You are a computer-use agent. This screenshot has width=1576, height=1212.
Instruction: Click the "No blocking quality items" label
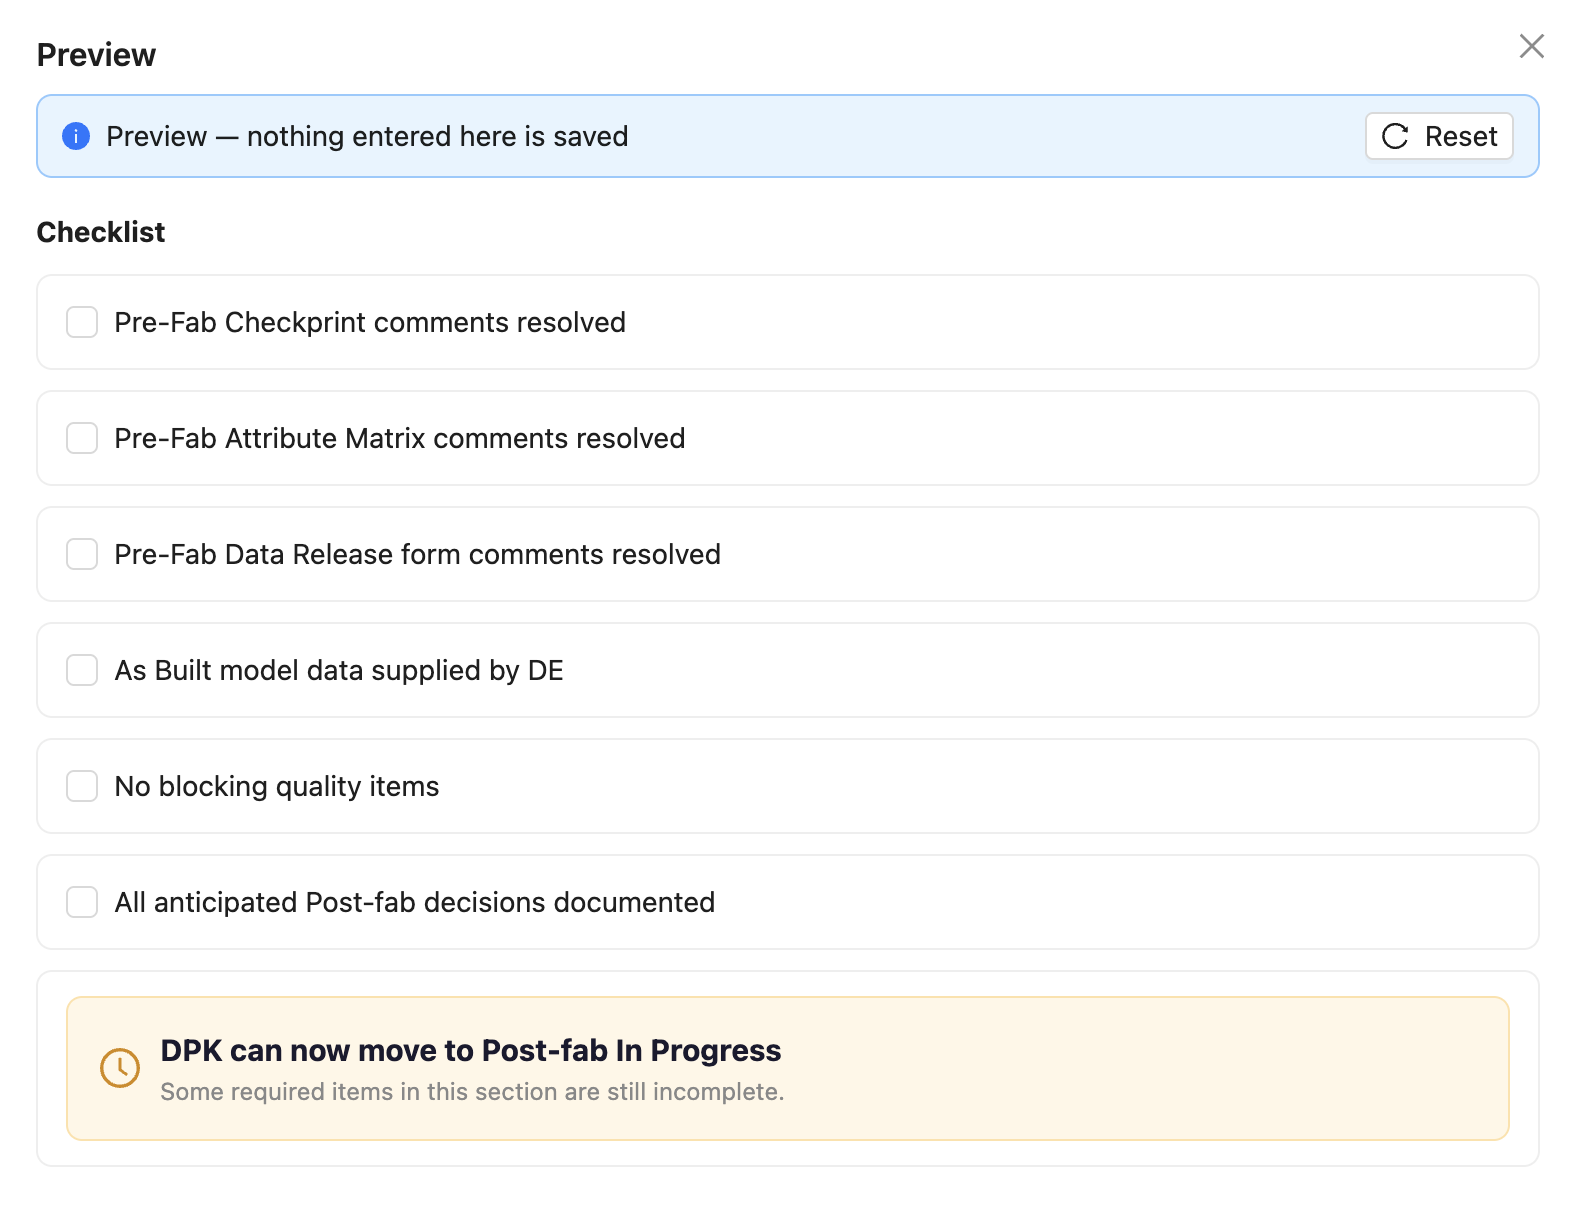click(x=277, y=786)
